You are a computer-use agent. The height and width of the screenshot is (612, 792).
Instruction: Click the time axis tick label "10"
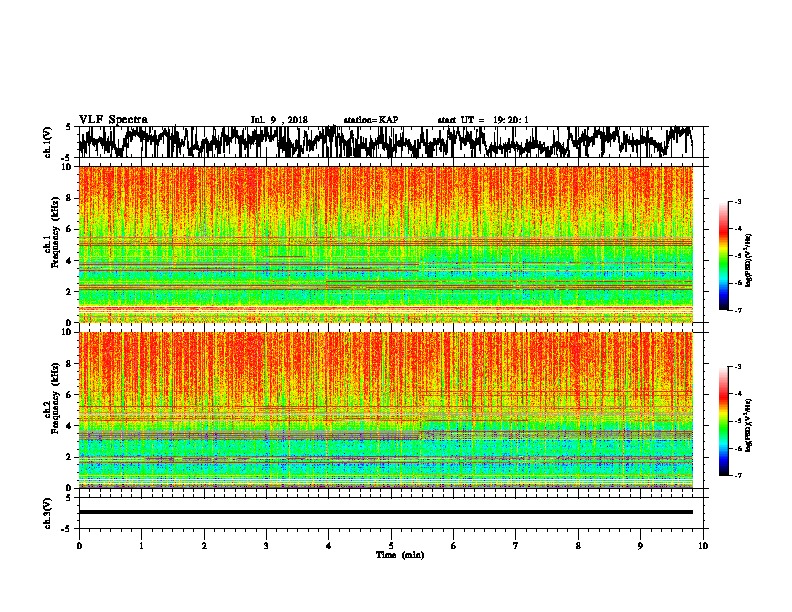point(703,546)
